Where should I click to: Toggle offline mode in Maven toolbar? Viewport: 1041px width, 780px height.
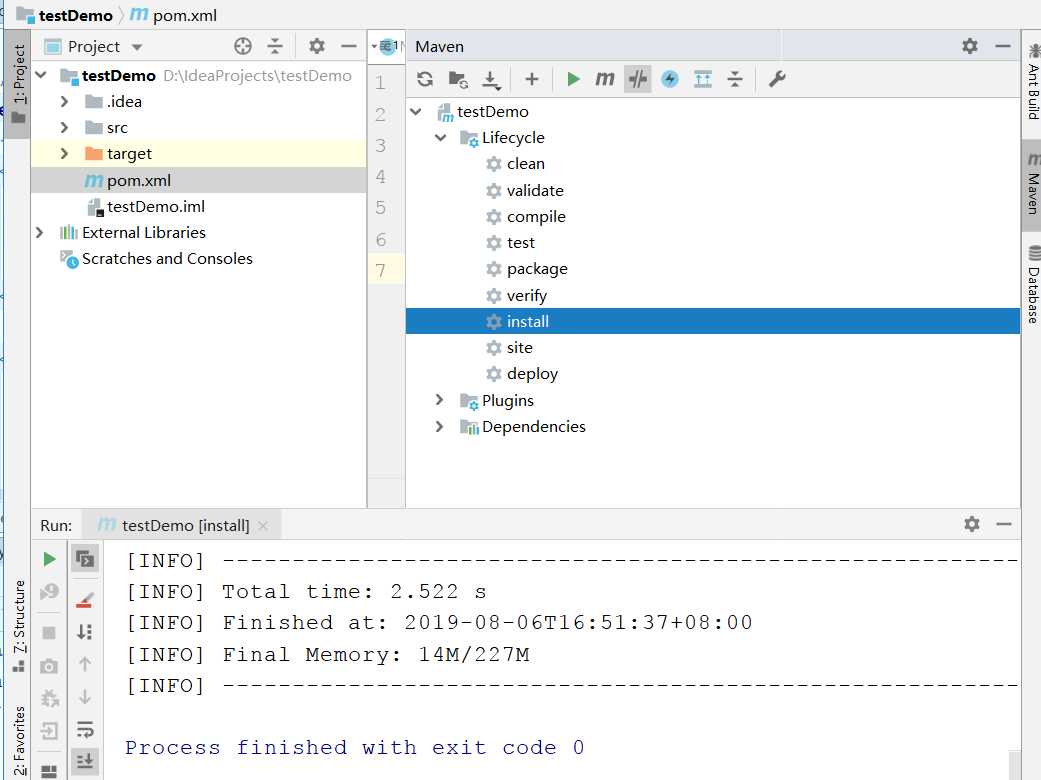pyautogui.click(x=637, y=80)
